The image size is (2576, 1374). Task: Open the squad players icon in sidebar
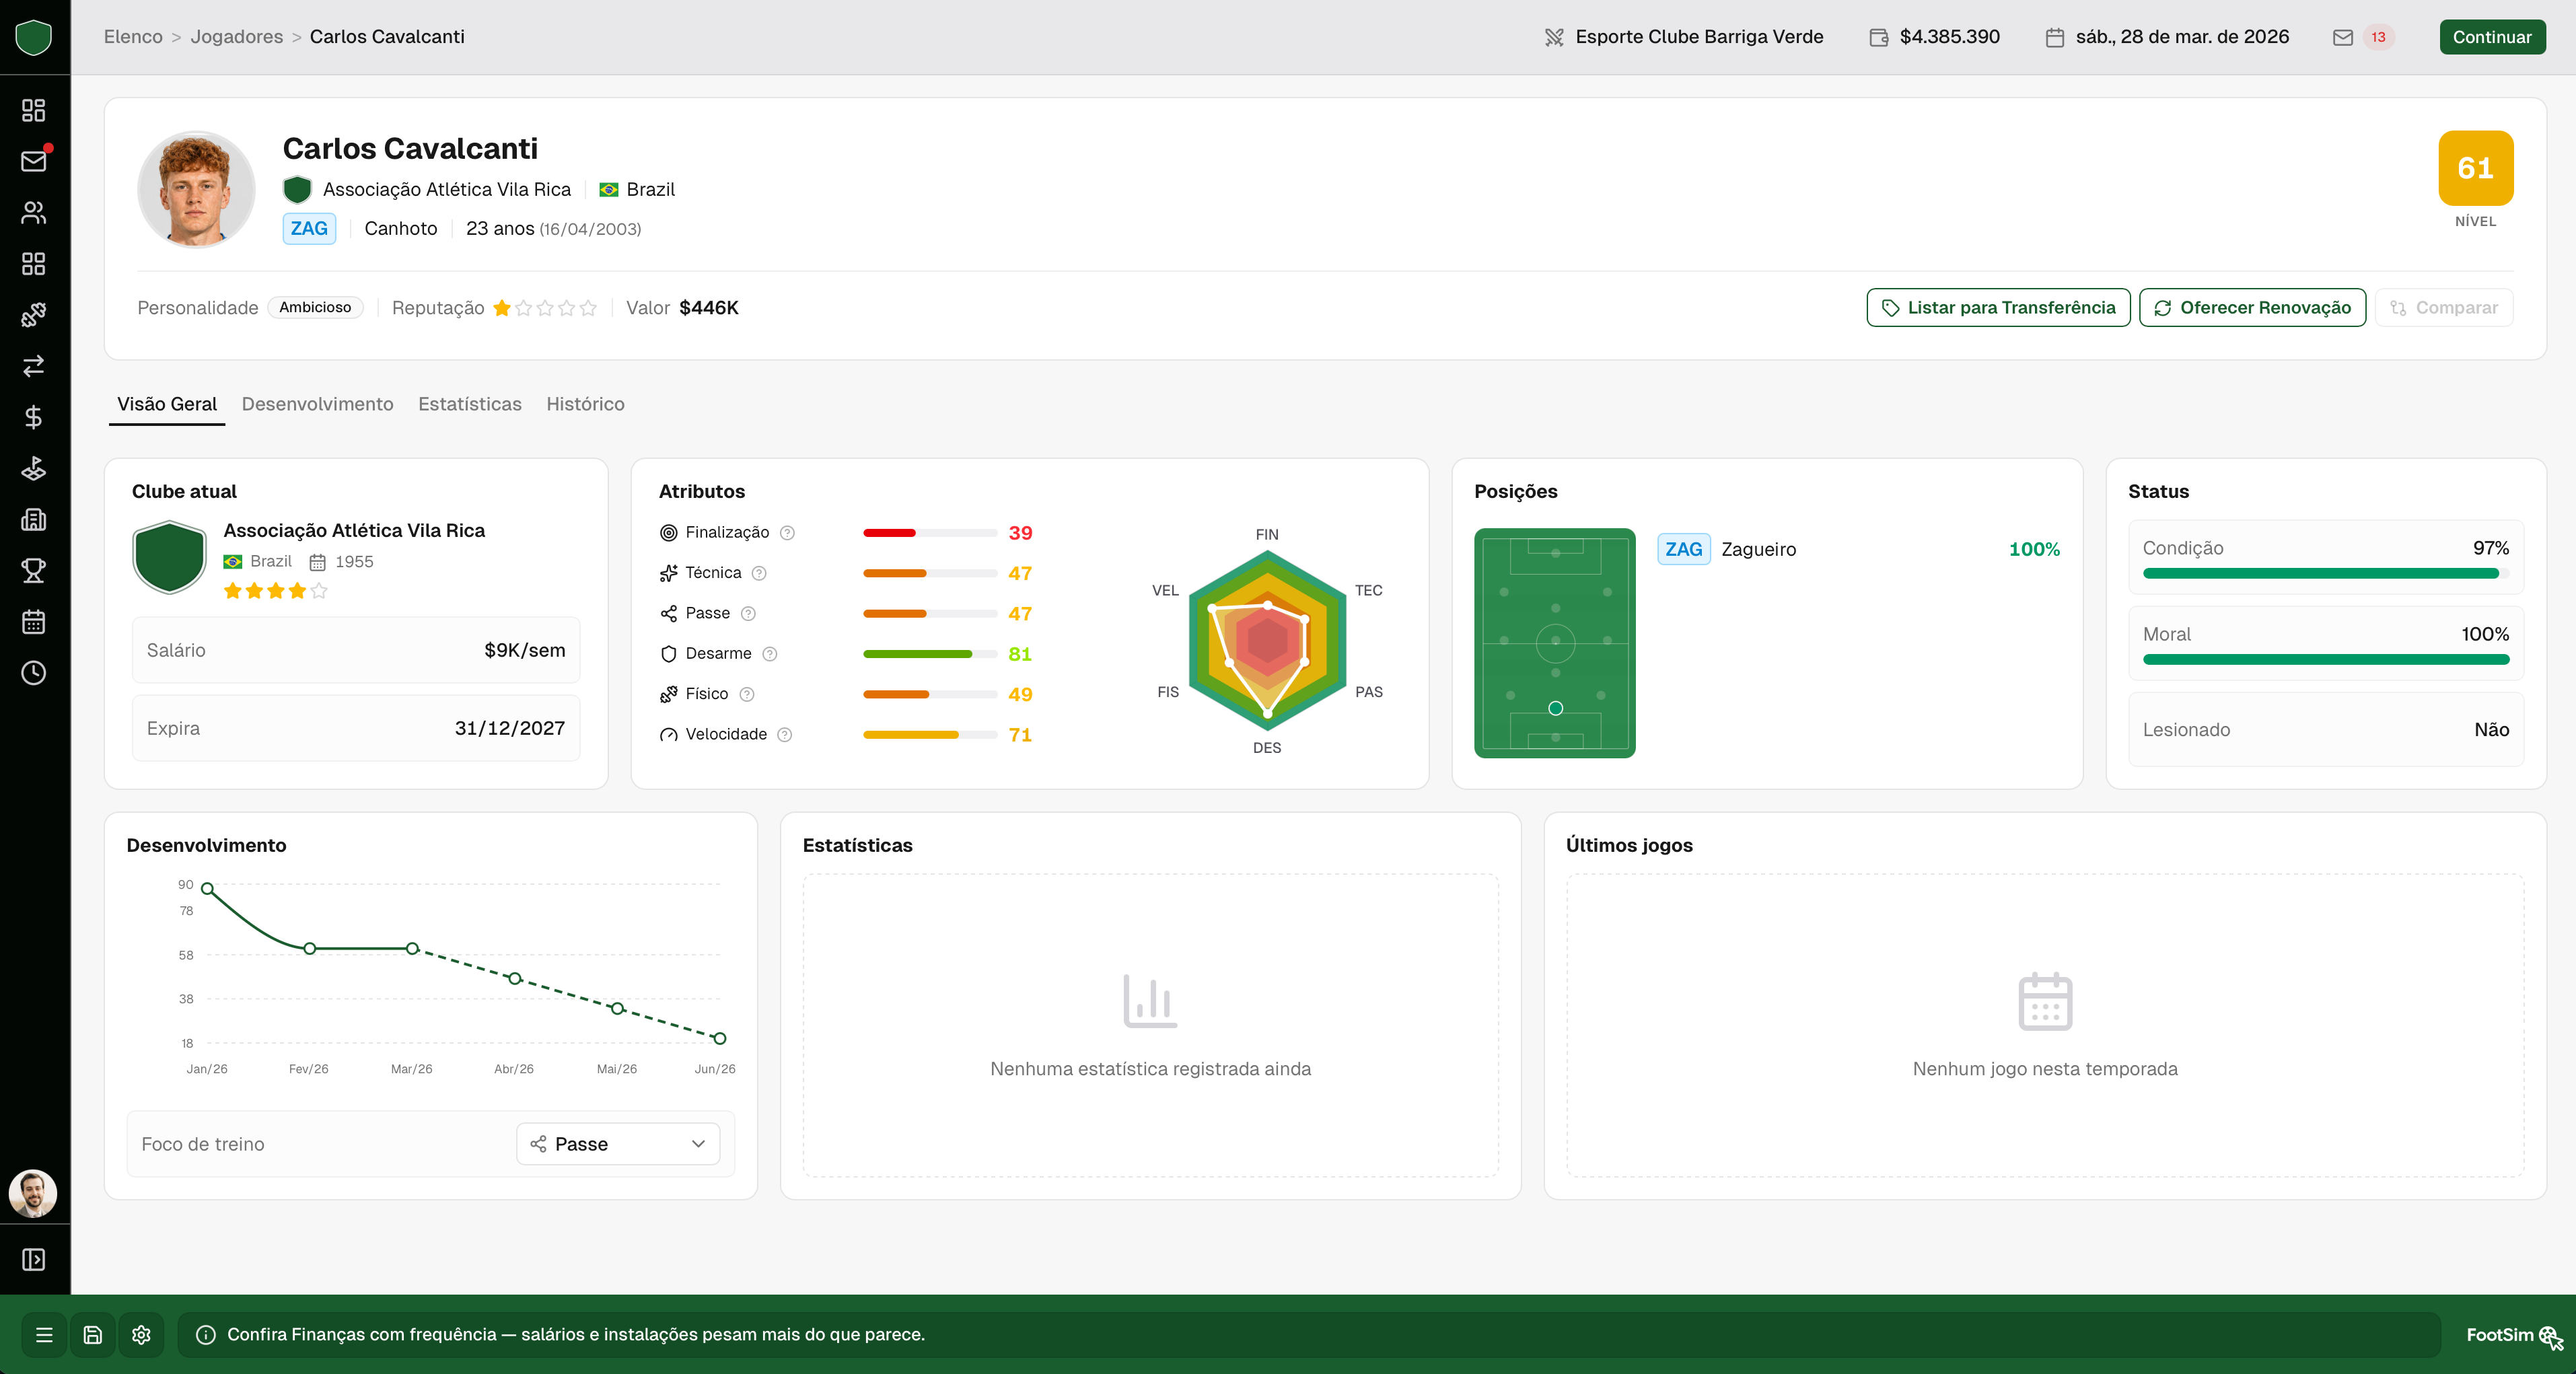(34, 212)
